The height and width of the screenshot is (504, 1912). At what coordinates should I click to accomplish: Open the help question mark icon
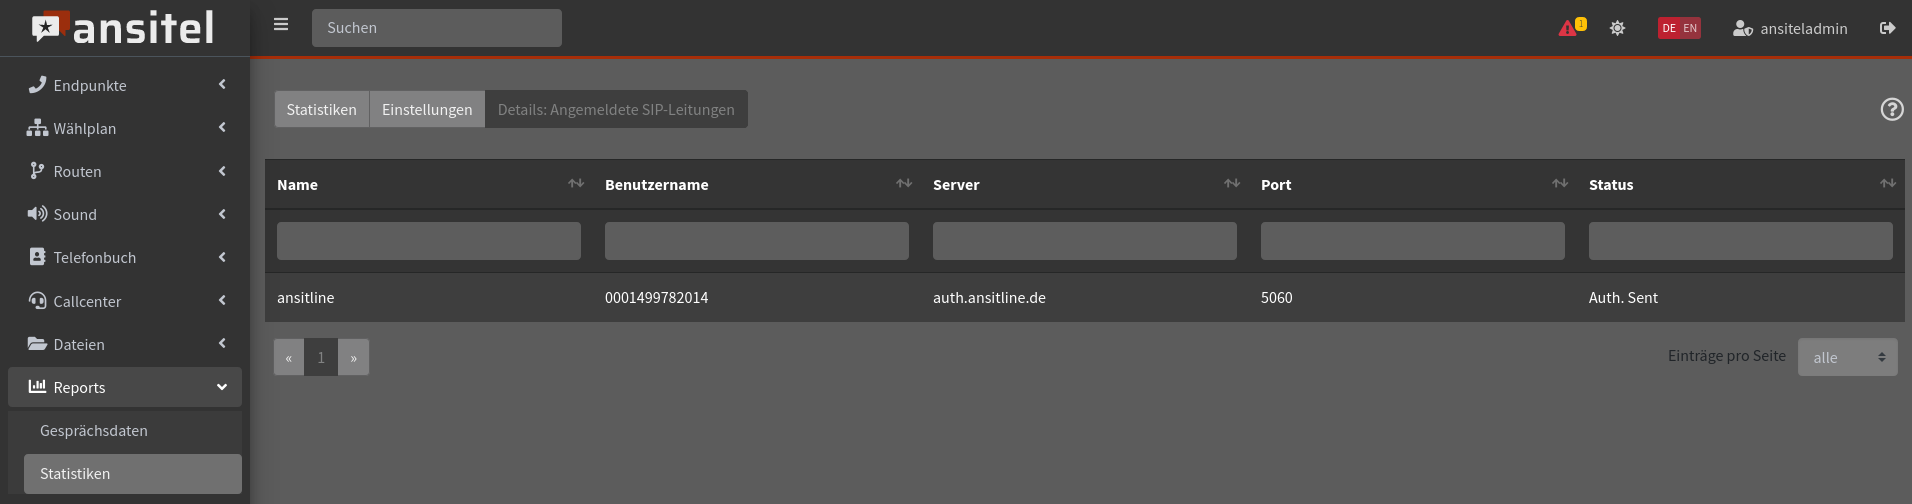pyautogui.click(x=1891, y=109)
